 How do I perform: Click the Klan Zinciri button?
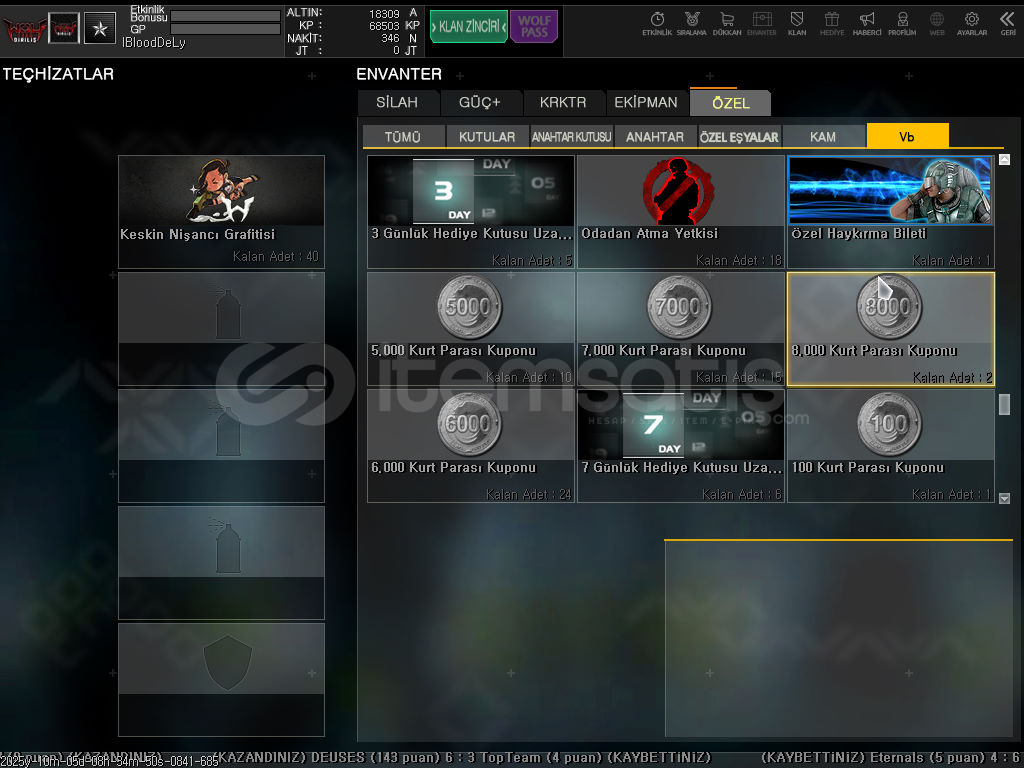[x=468, y=27]
